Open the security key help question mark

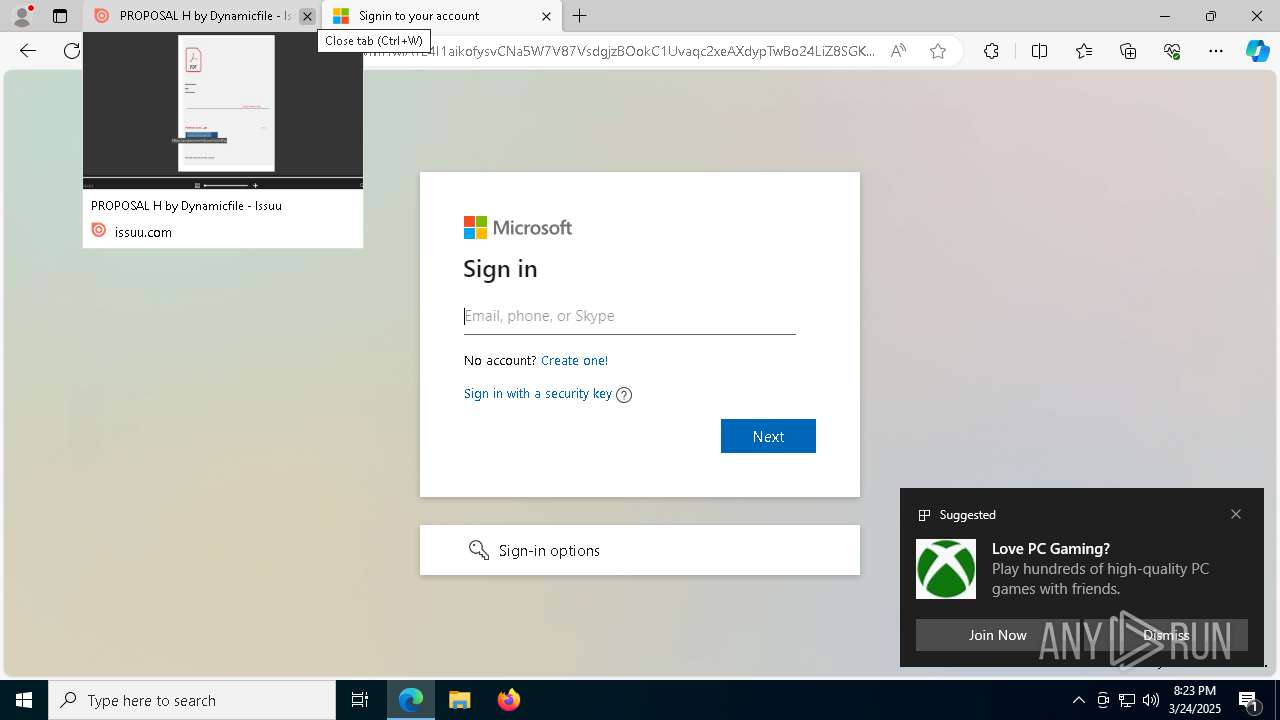(624, 394)
